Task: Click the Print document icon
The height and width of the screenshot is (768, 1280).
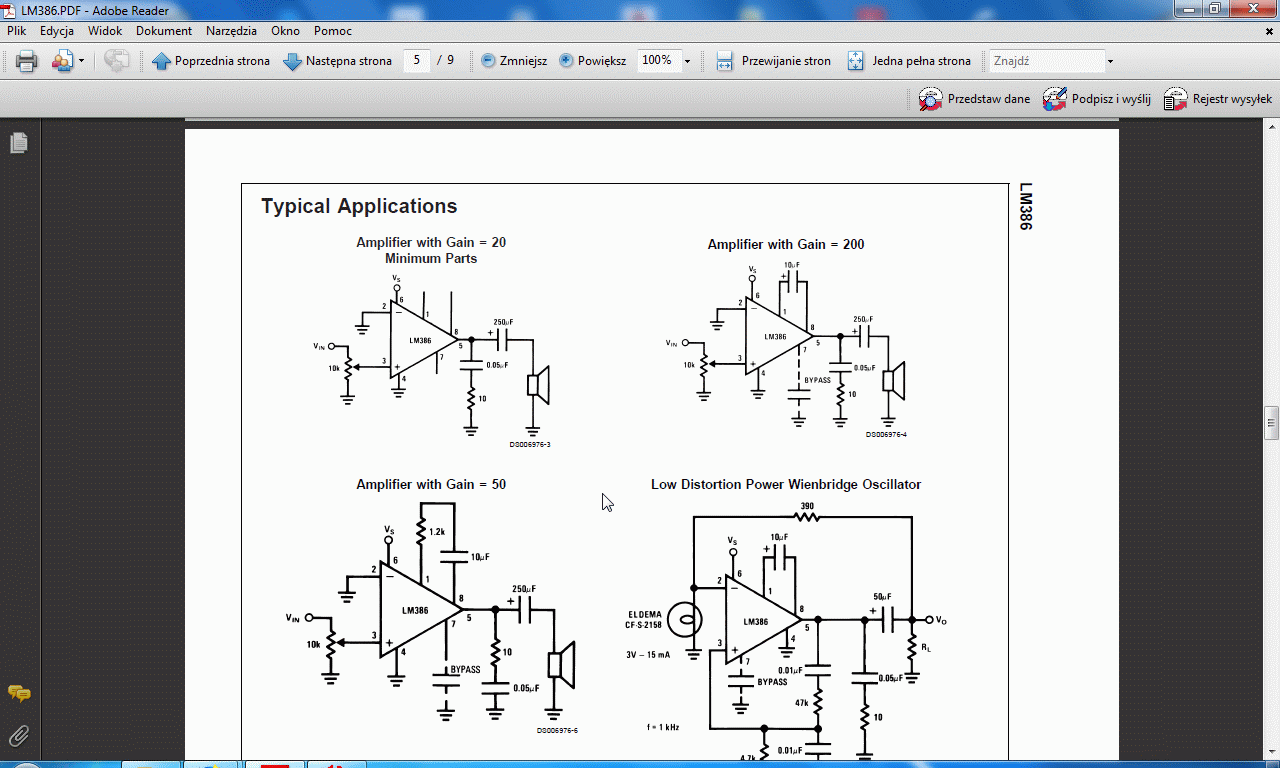Action: coord(26,61)
